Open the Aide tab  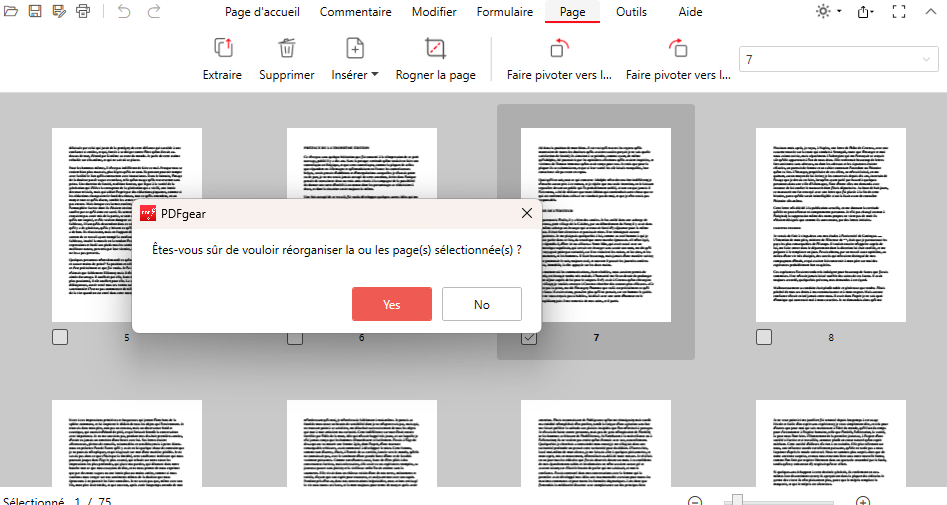(x=690, y=11)
